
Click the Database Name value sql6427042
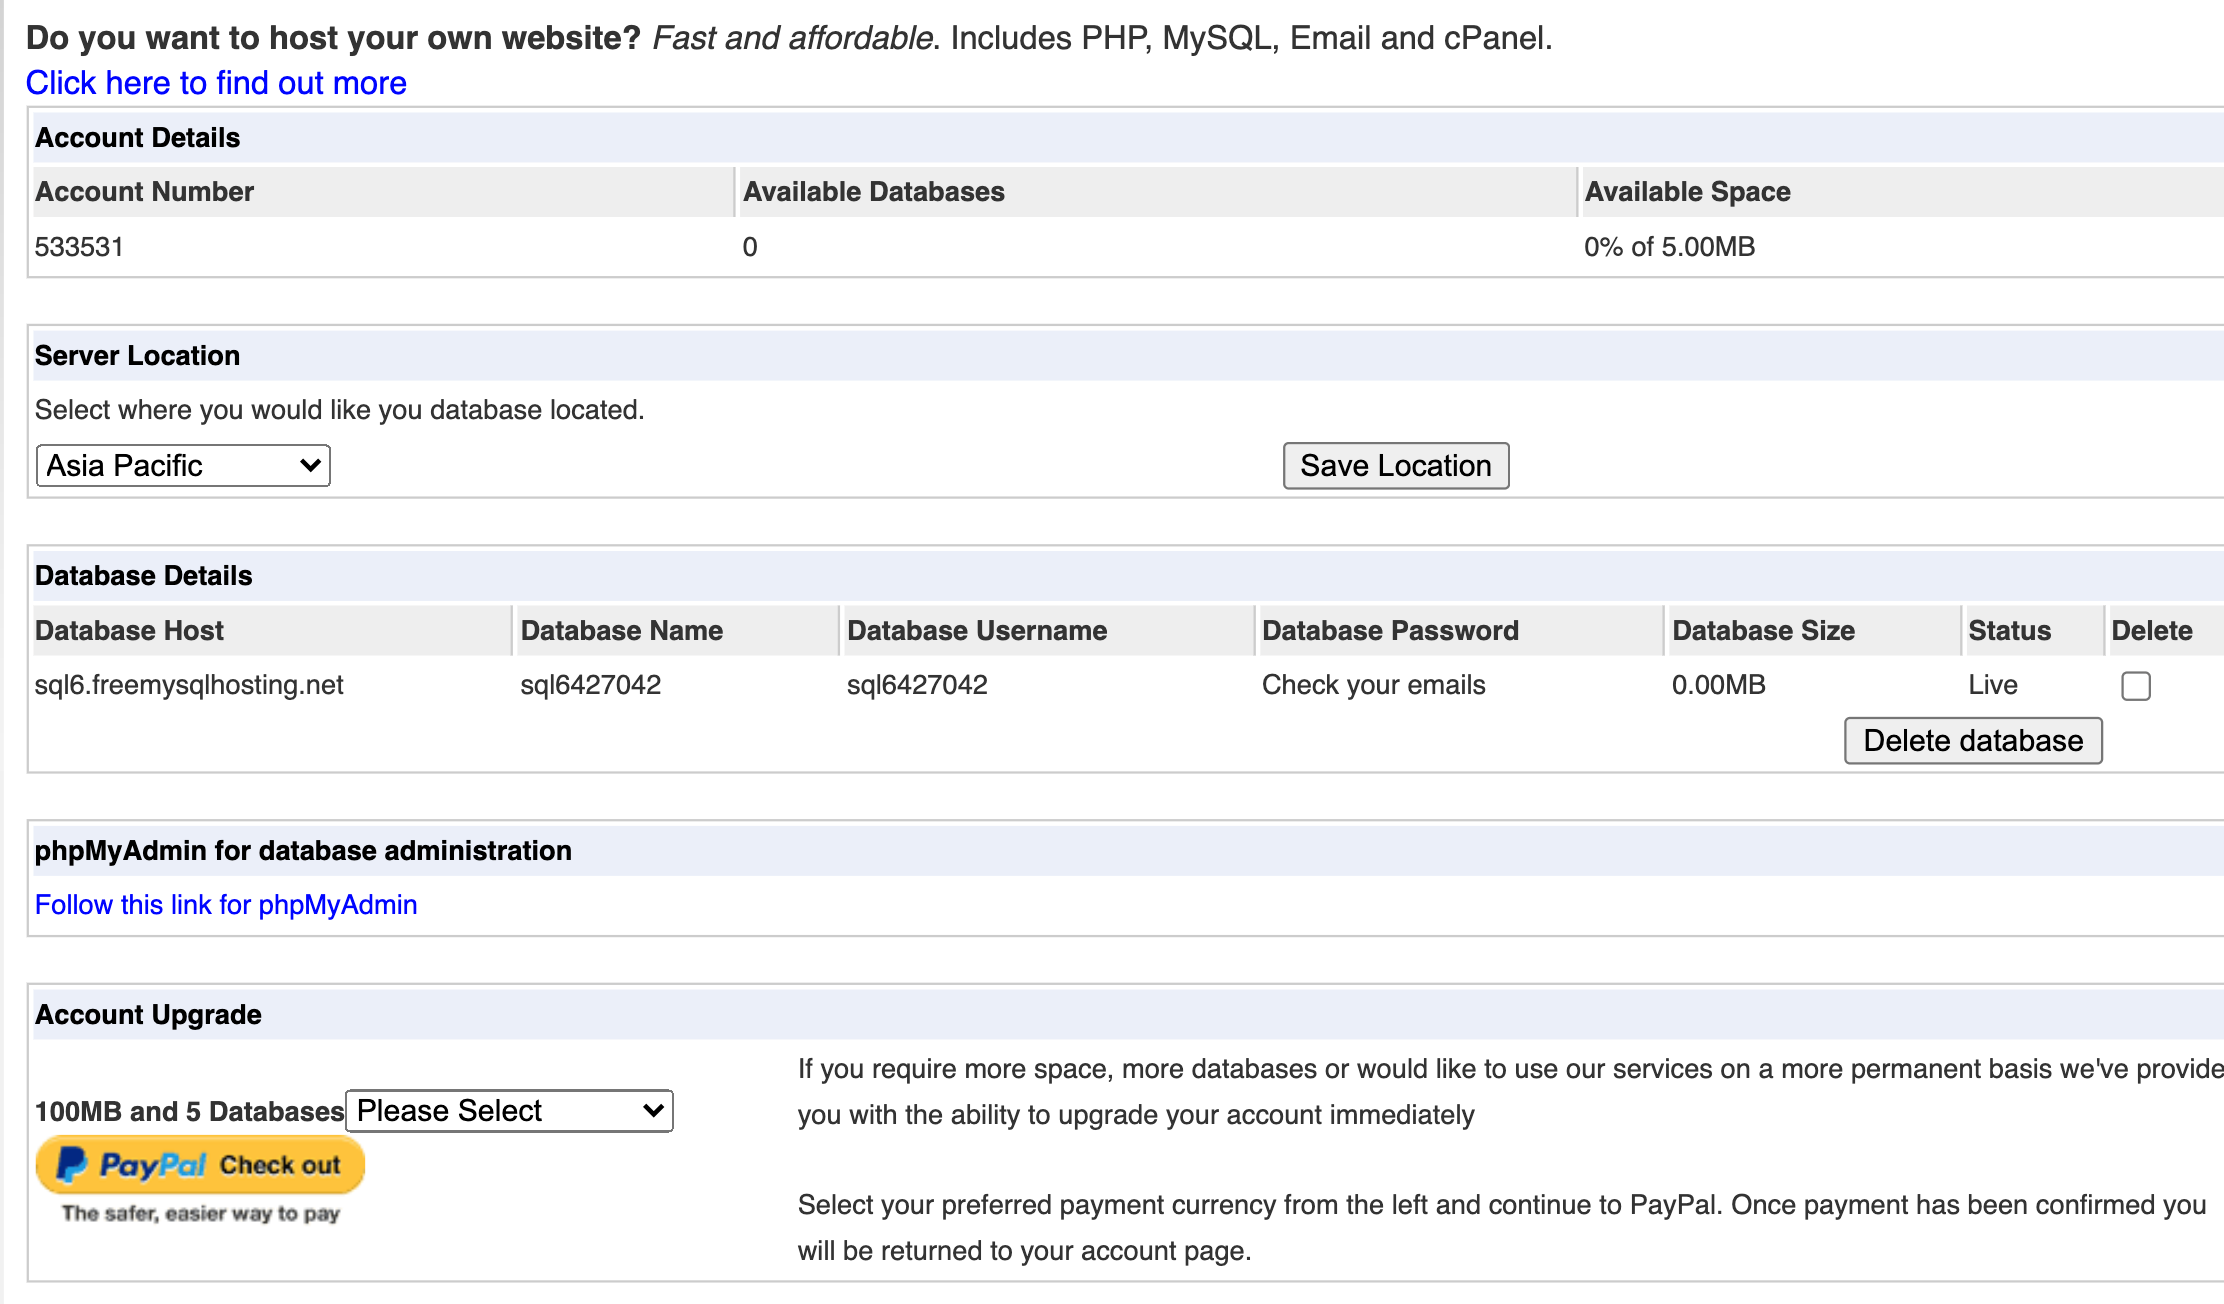[590, 685]
